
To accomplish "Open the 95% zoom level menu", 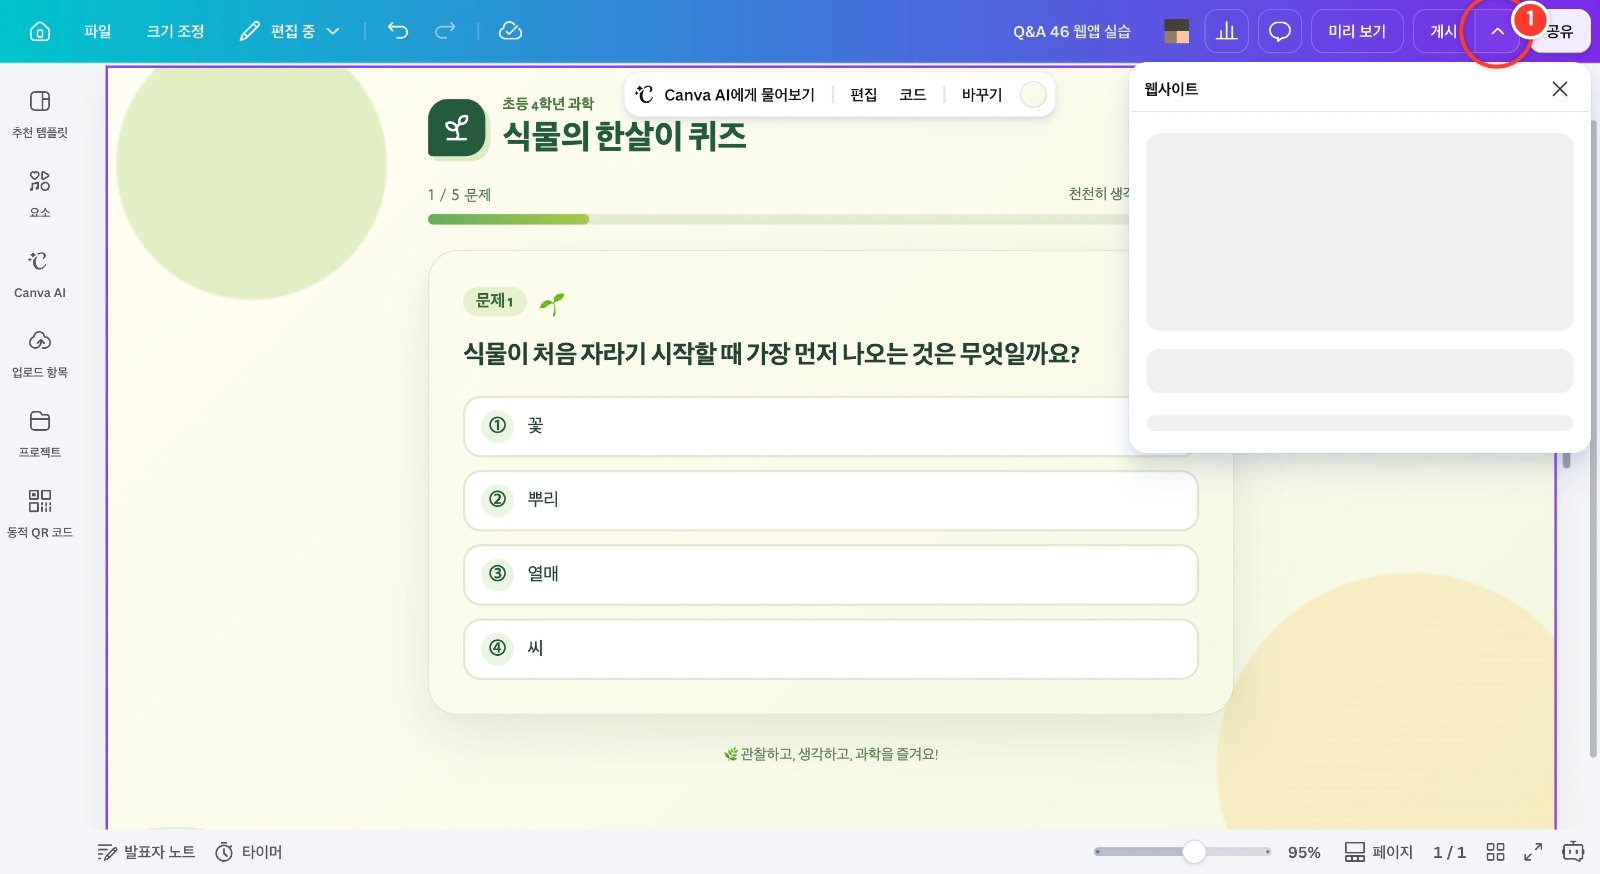I will (1304, 852).
